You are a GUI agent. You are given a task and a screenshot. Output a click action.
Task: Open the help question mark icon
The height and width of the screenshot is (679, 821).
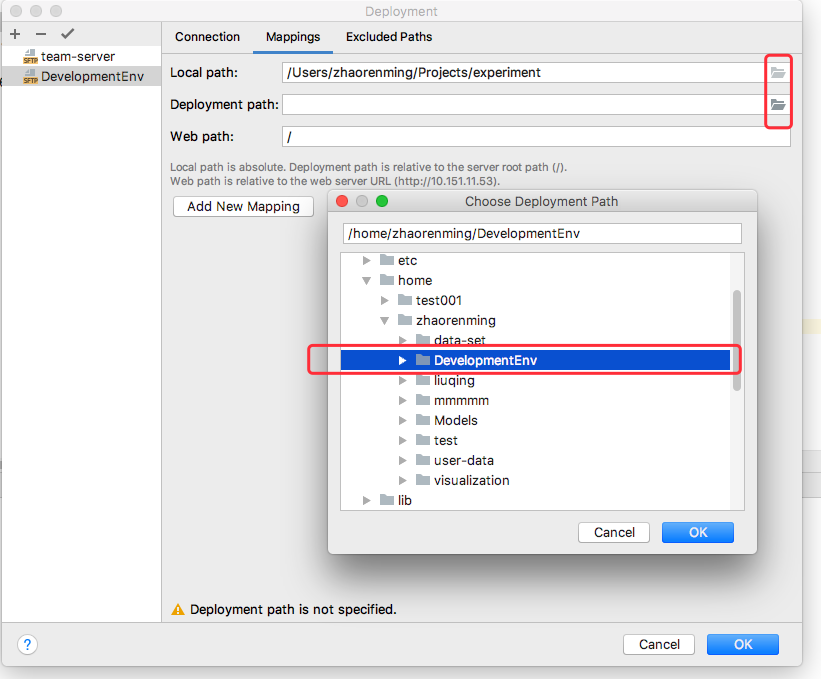[28, 645]
